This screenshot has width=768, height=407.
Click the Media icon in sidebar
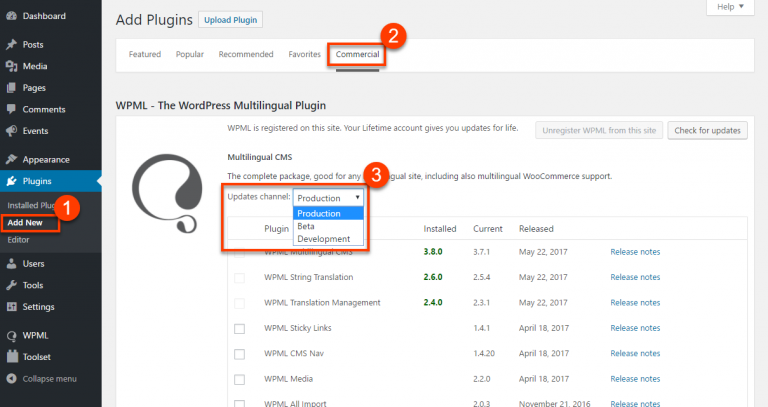[11, 66]
